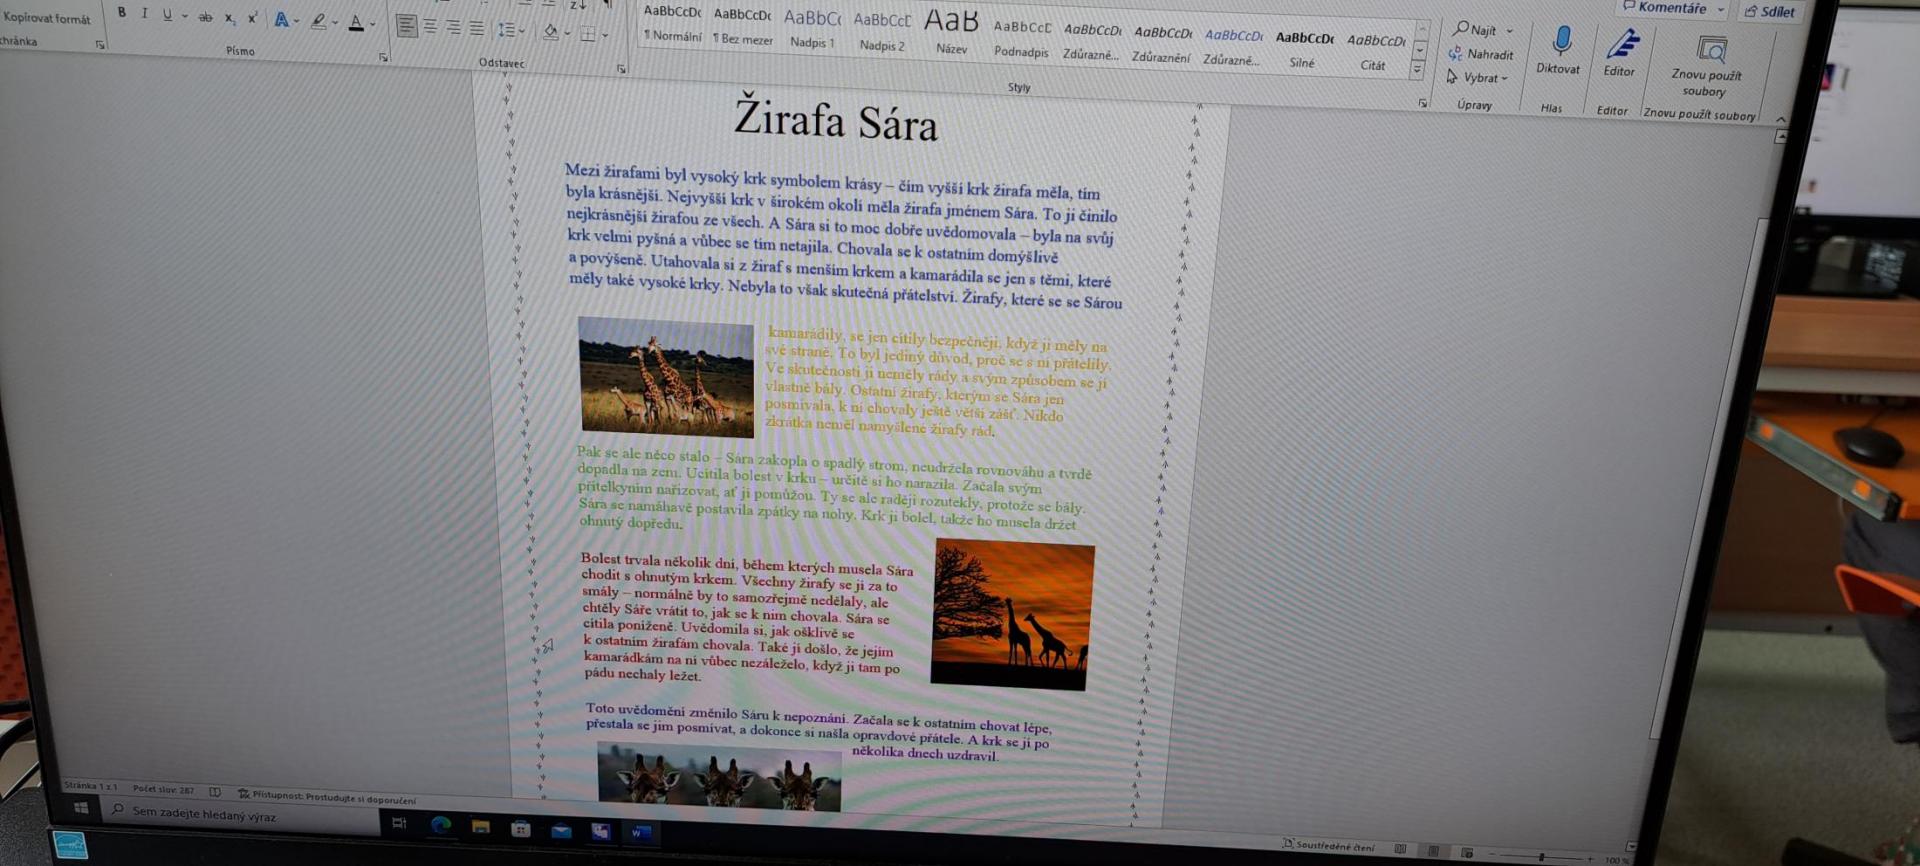Apply Název style
The height and width of the screenshot is (866, 1920).
tap(951, 33)
